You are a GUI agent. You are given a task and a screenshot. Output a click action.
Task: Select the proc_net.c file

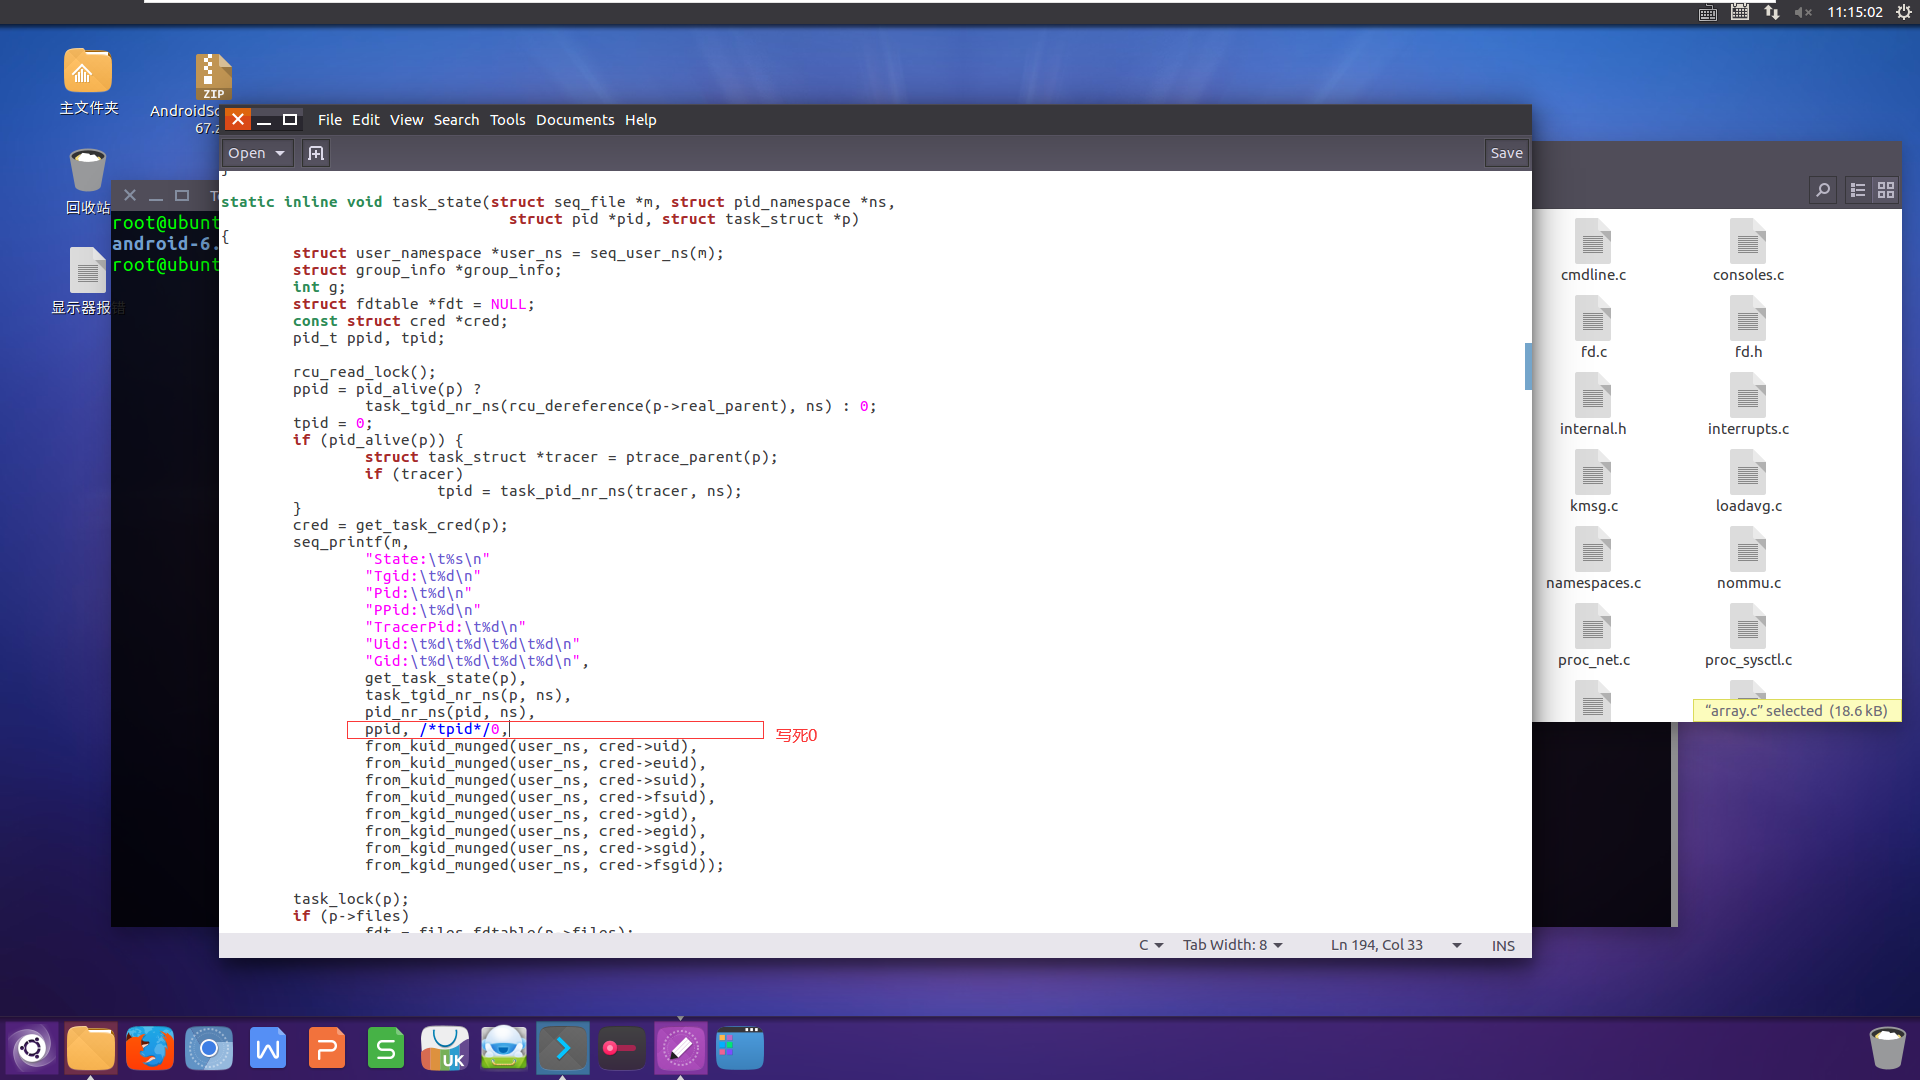pyautogui.click(x=1593, y=635)
